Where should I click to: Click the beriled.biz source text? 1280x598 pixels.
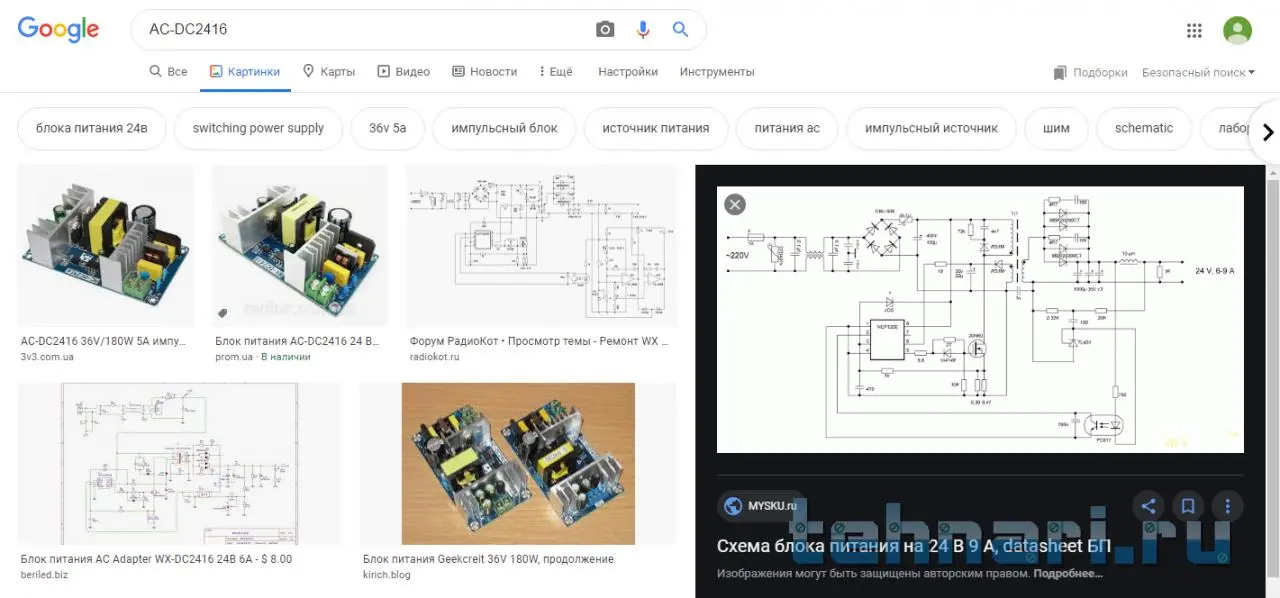coord(44,574)
